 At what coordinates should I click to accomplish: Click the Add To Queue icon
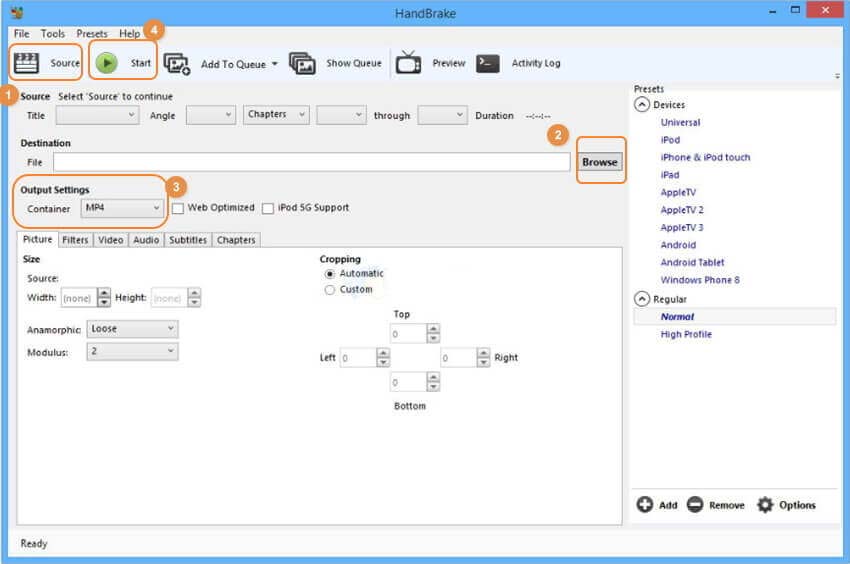coord(177,64)
